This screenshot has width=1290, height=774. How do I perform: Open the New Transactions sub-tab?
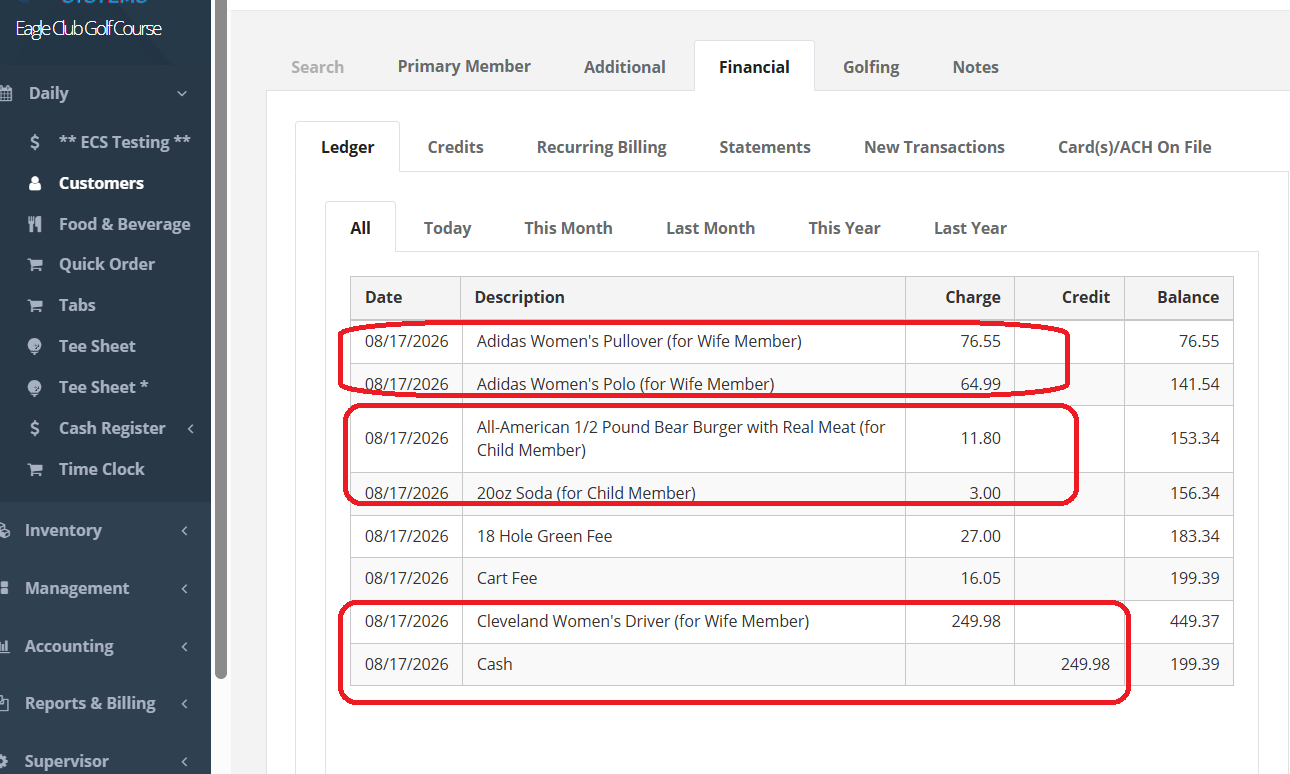[x=934, y=147]
